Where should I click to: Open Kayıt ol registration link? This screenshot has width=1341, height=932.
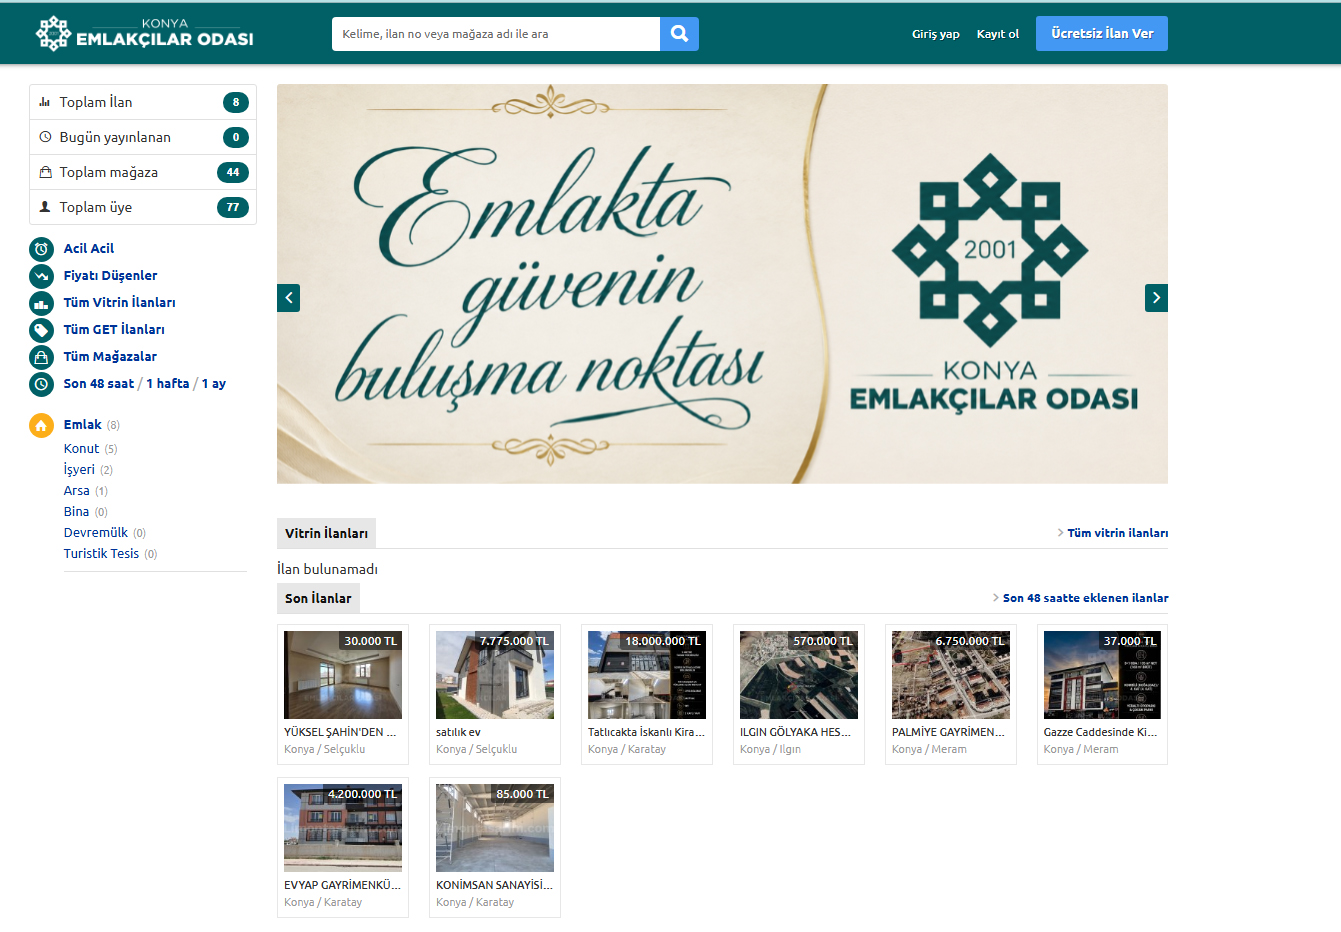(x=998, y=34)
